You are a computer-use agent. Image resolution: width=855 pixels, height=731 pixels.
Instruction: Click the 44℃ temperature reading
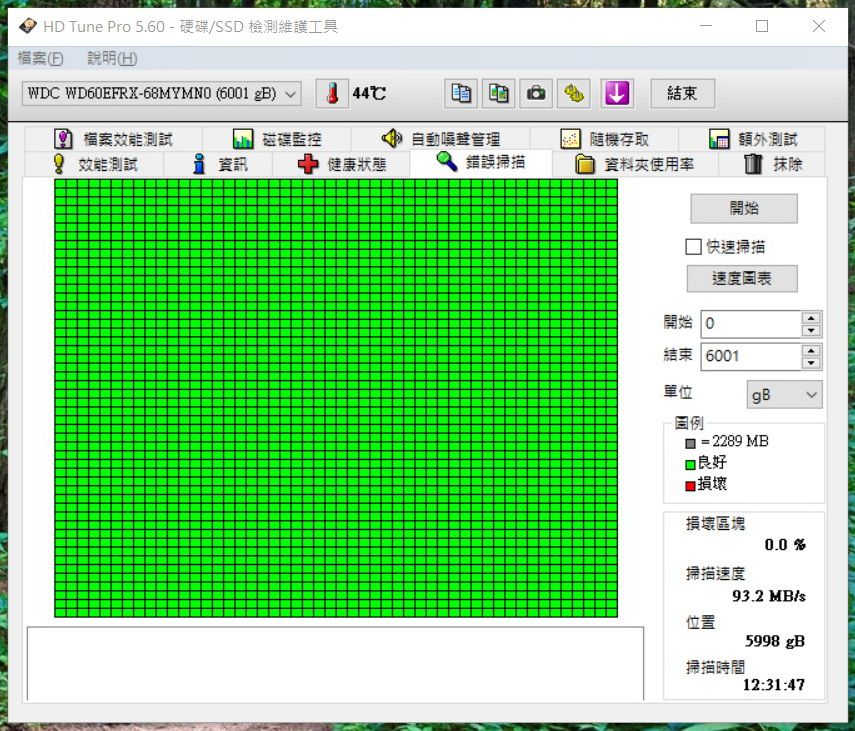[x=369, y=94]
